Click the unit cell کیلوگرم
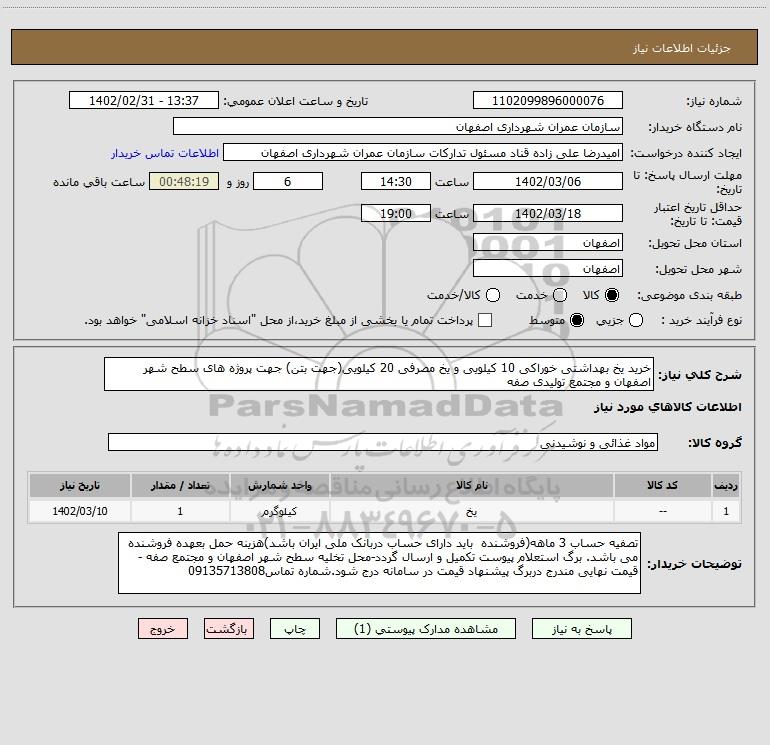The image size is (770, 745). tap(279, 511)
